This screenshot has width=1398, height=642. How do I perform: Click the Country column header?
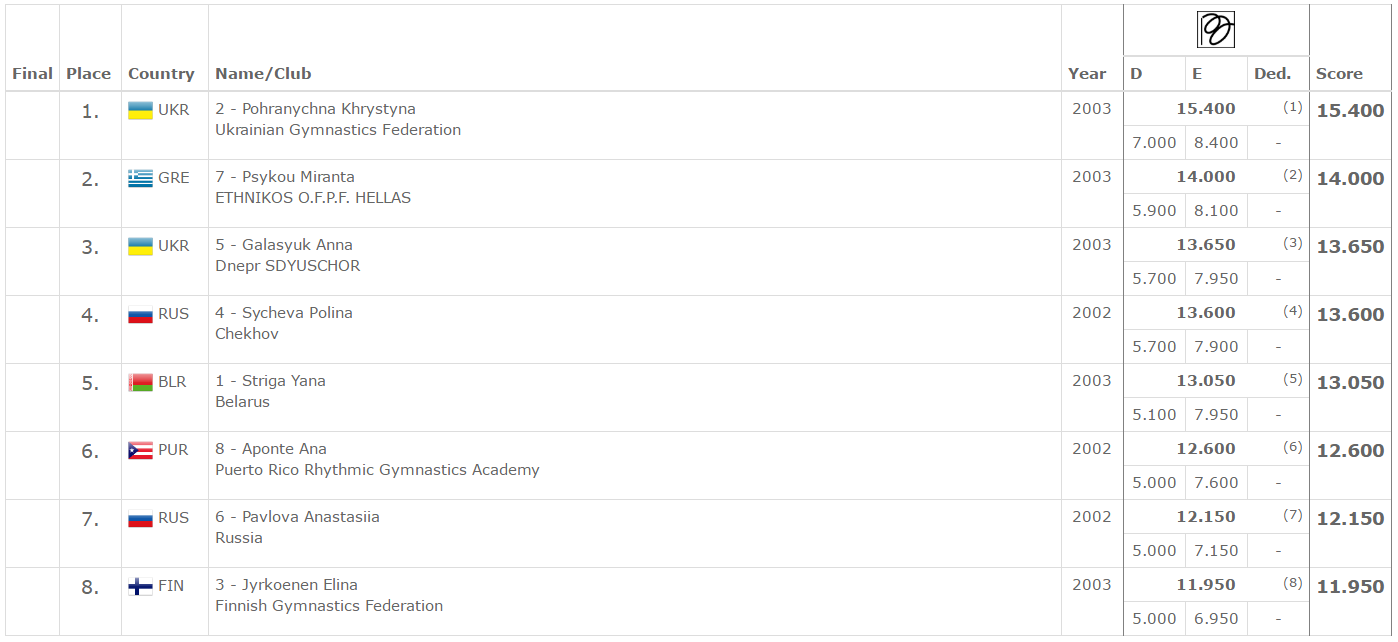[x=161, y=74]
